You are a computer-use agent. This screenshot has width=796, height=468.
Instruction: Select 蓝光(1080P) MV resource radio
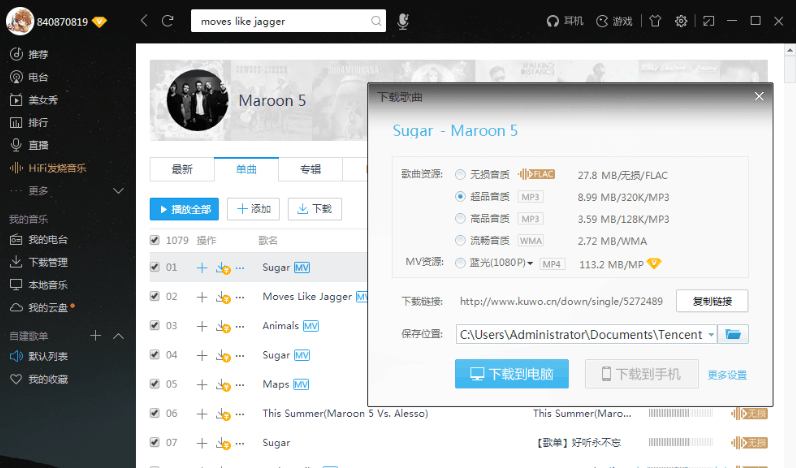(460, 263)
